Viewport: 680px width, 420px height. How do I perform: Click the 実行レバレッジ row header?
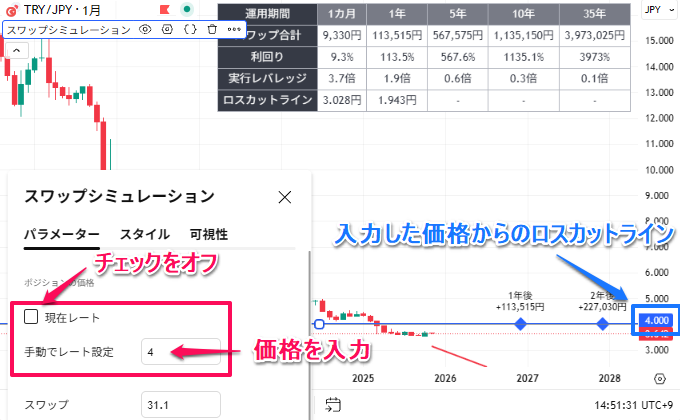(268, 79)
